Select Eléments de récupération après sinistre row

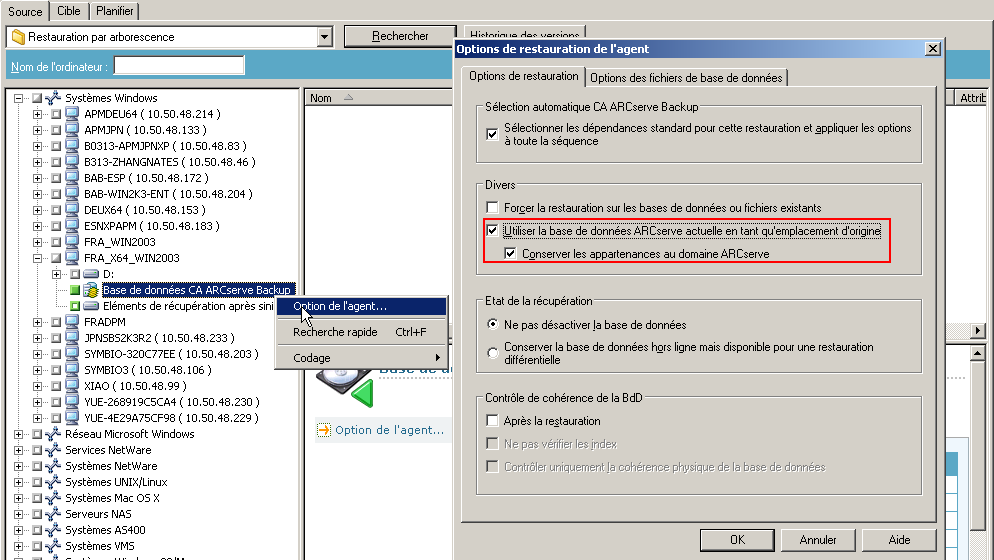point(188,306)
